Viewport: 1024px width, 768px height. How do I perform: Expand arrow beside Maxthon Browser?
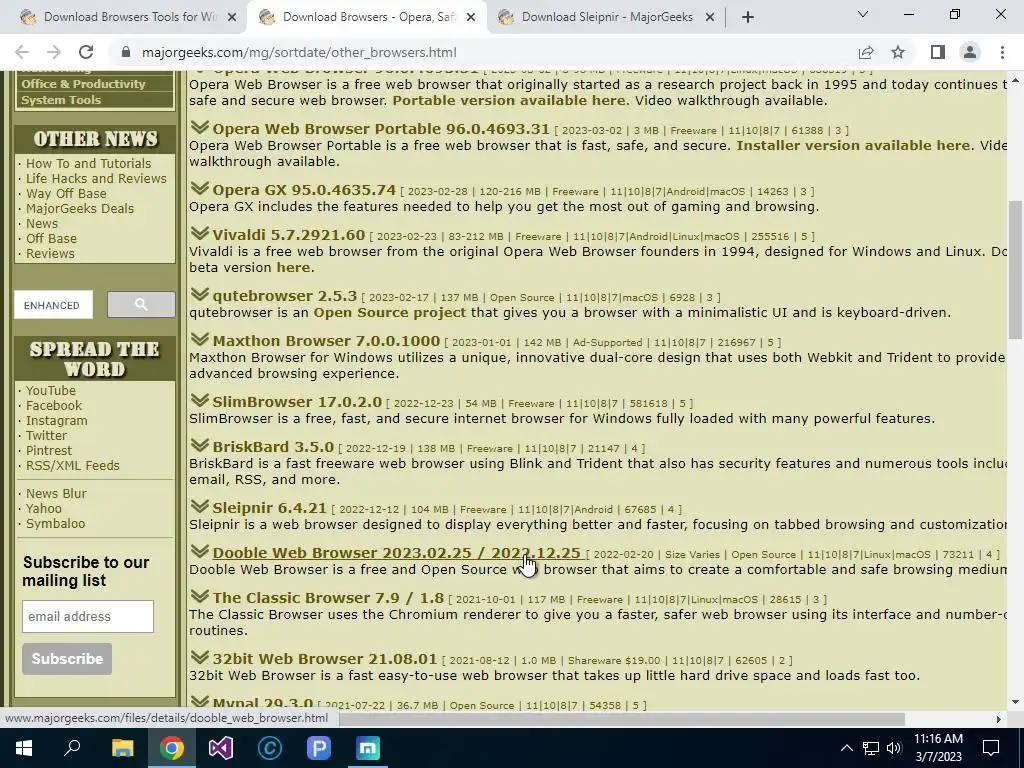click(199, 339)
